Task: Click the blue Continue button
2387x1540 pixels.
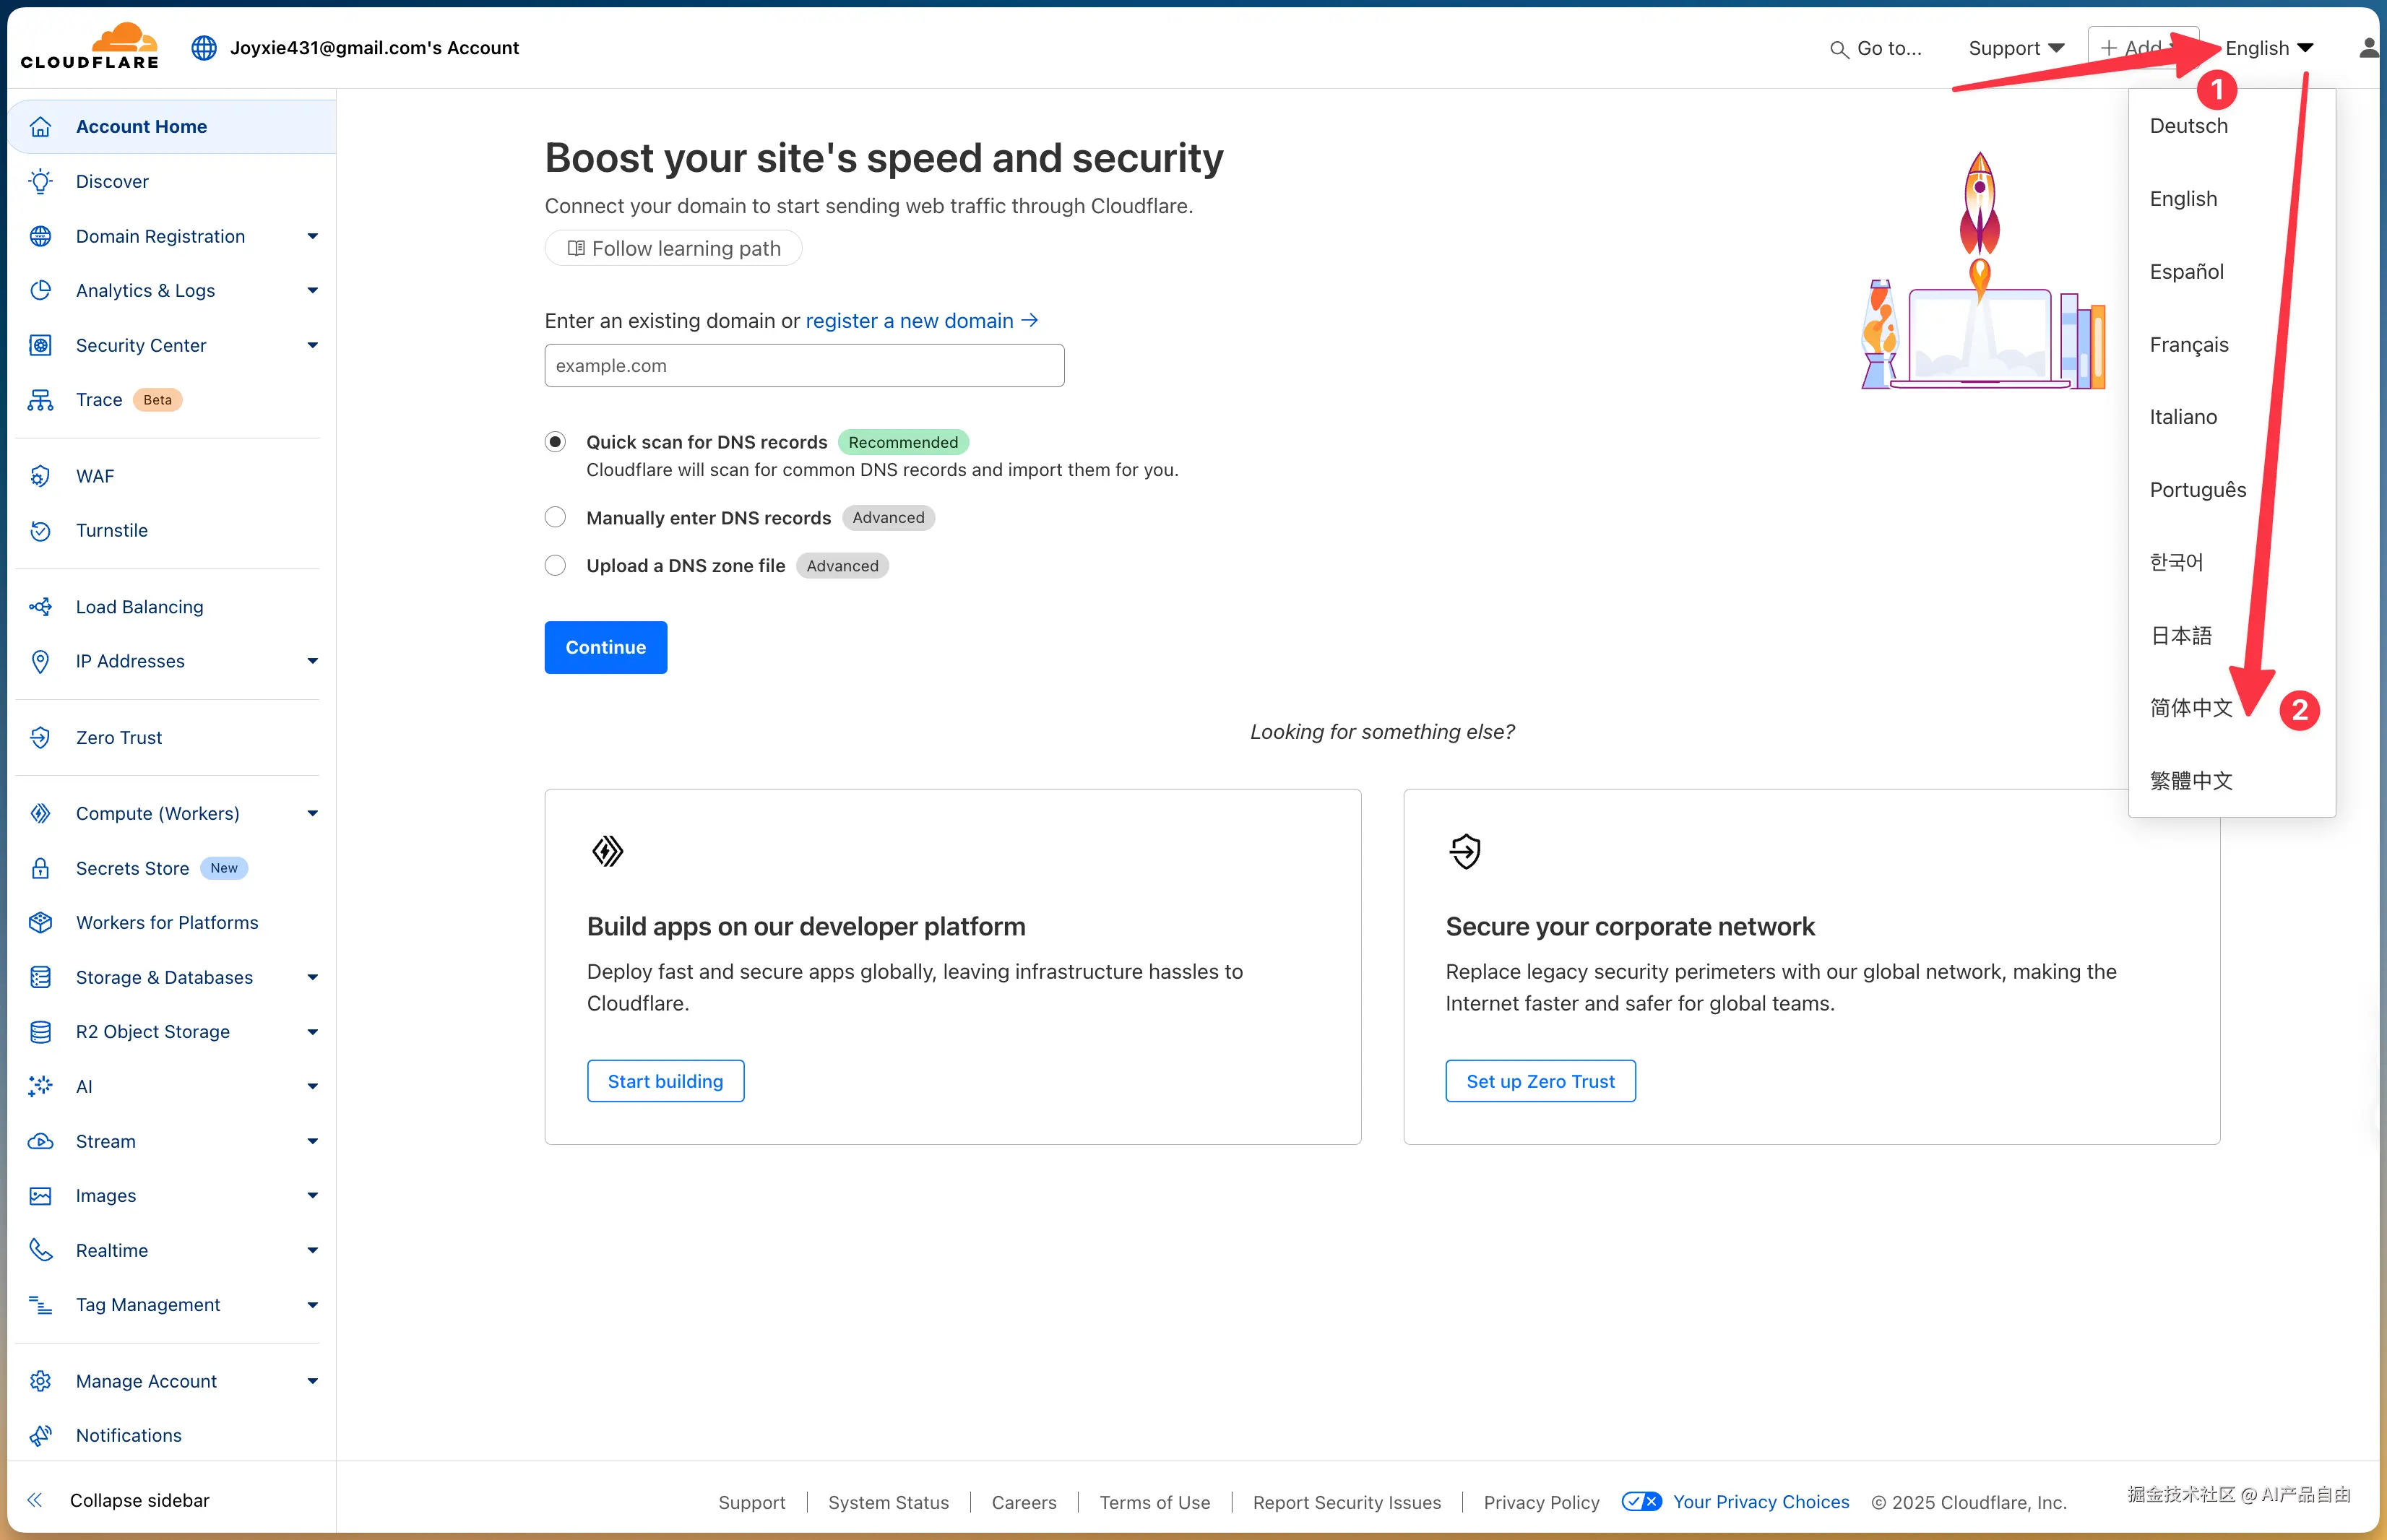Action: 605,647
